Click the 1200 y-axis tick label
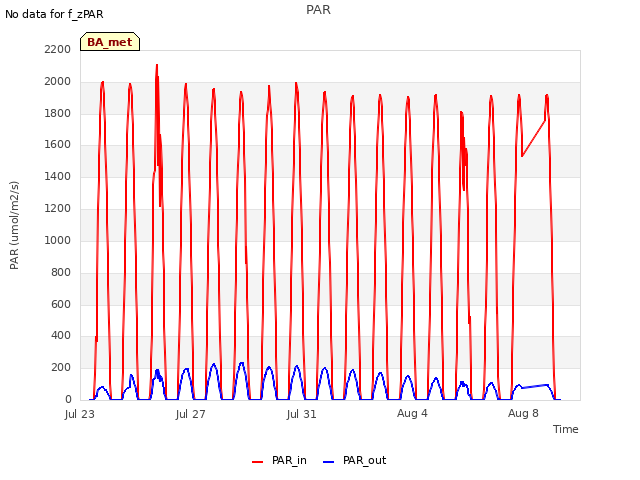The image size is (640, 480). (58, 209)
